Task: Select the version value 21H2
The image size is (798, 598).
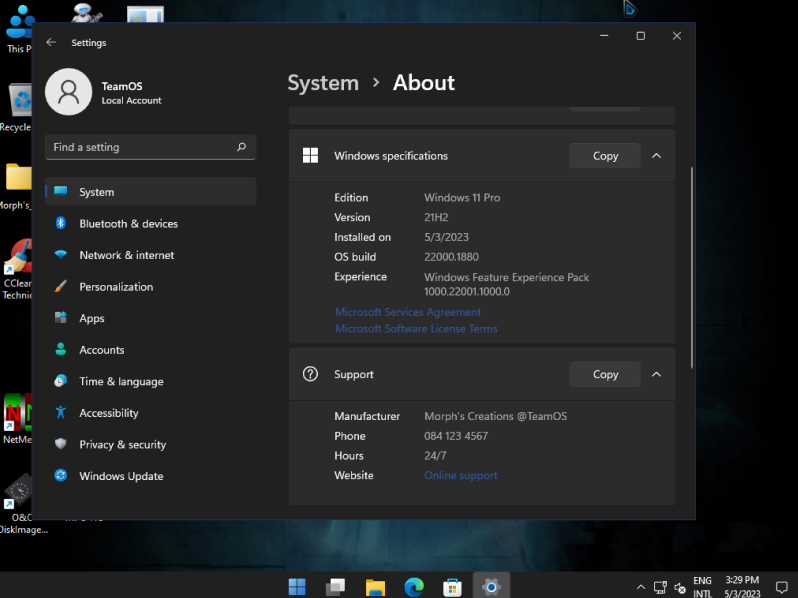Action: click(x=436, y=217)
